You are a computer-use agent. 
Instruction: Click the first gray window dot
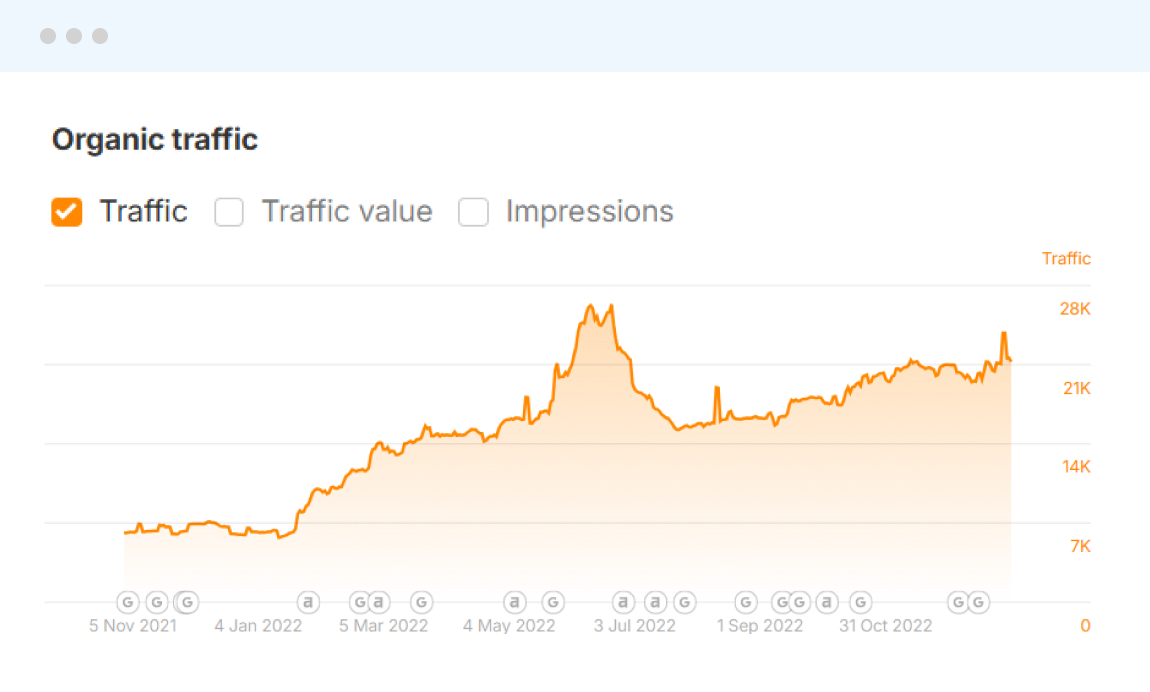[48, 35]
